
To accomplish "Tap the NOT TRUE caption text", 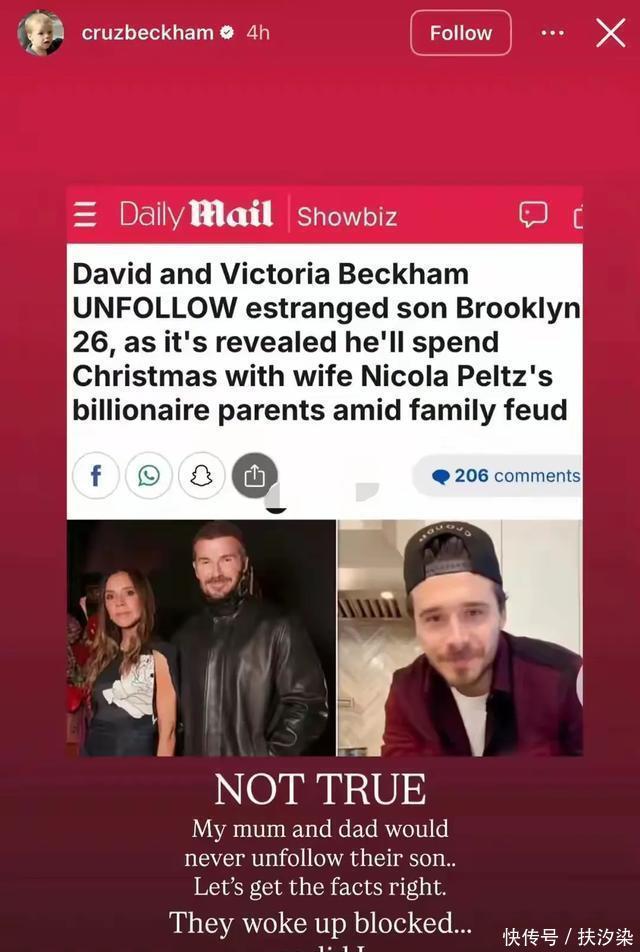I will click(320, 789).
